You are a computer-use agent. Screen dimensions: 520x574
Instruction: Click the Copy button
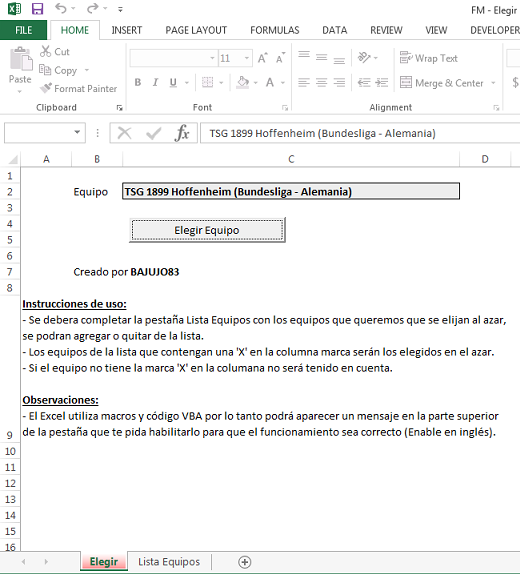(58, 70)
